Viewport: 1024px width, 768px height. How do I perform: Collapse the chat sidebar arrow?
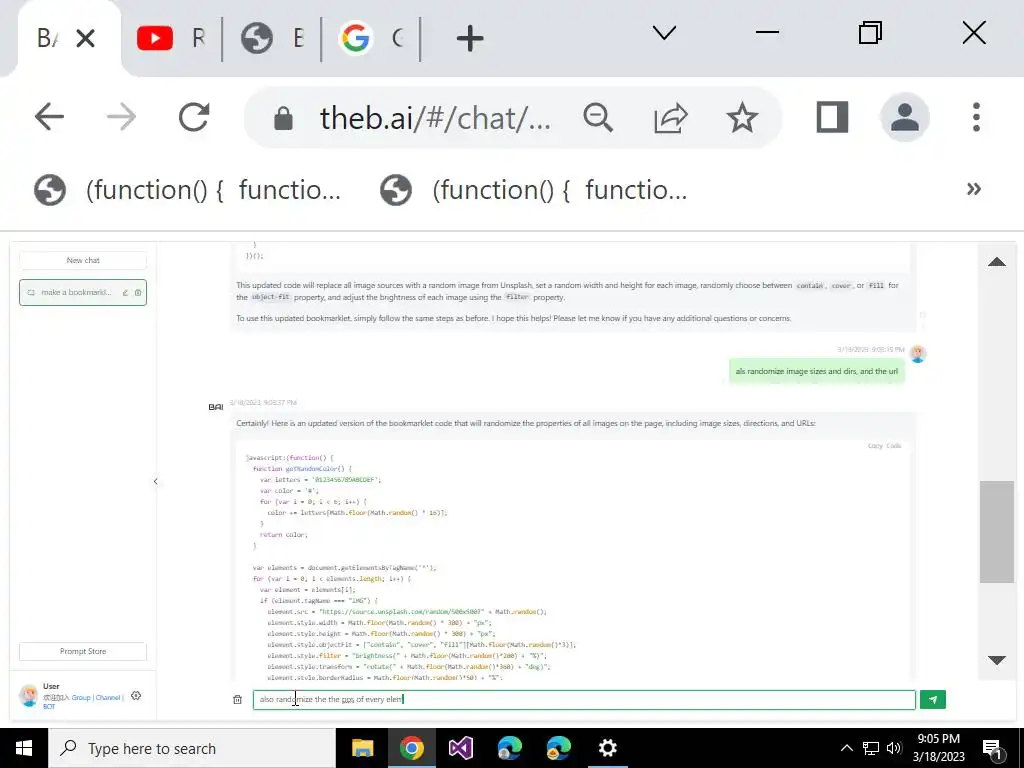[155, 481]
